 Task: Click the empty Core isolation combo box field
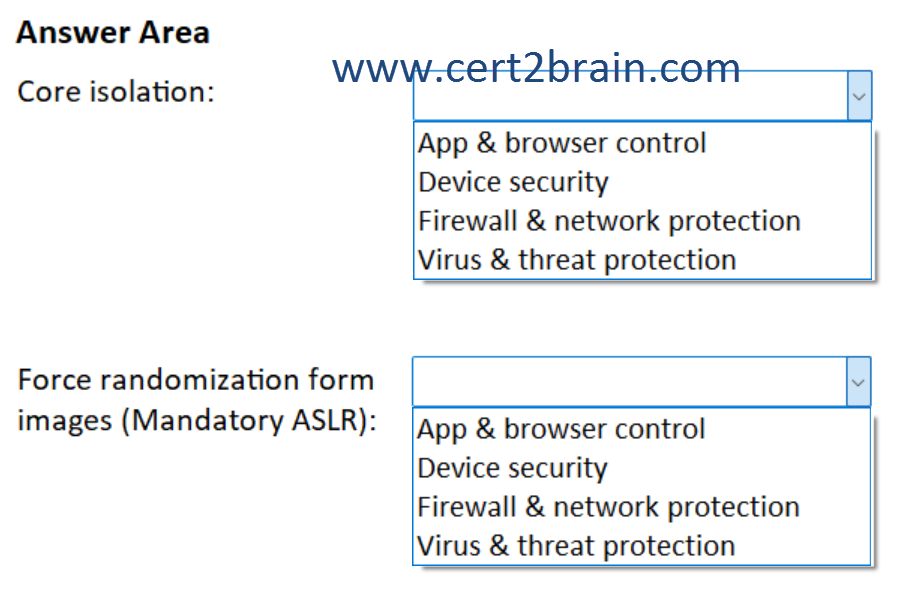(629, 101)
